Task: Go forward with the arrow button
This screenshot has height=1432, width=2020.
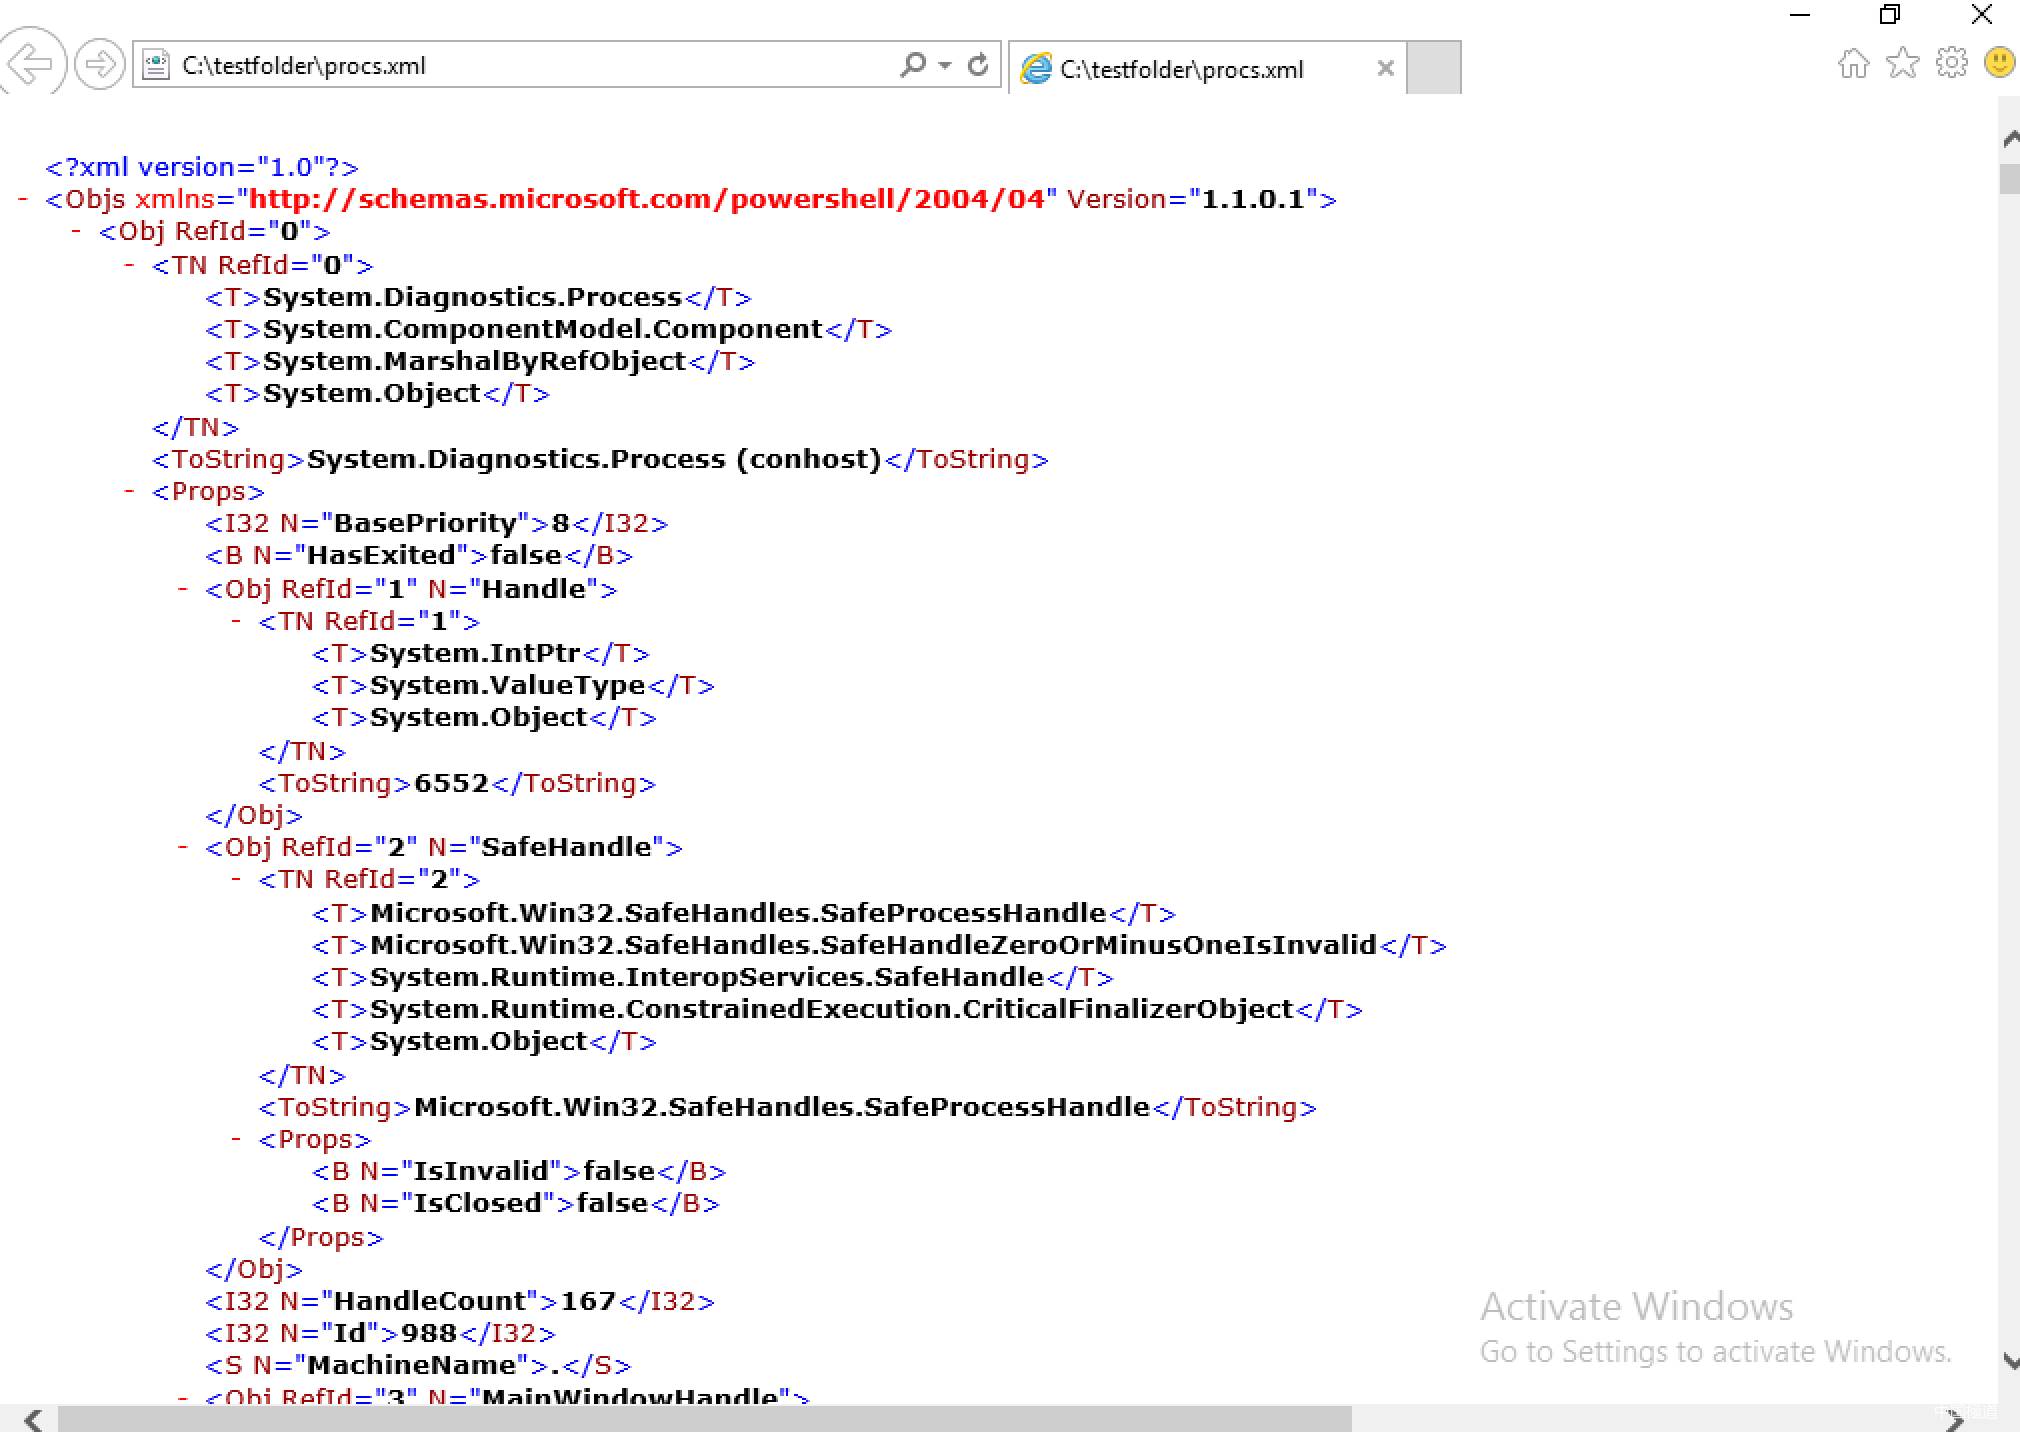Action: pos(99,65)
